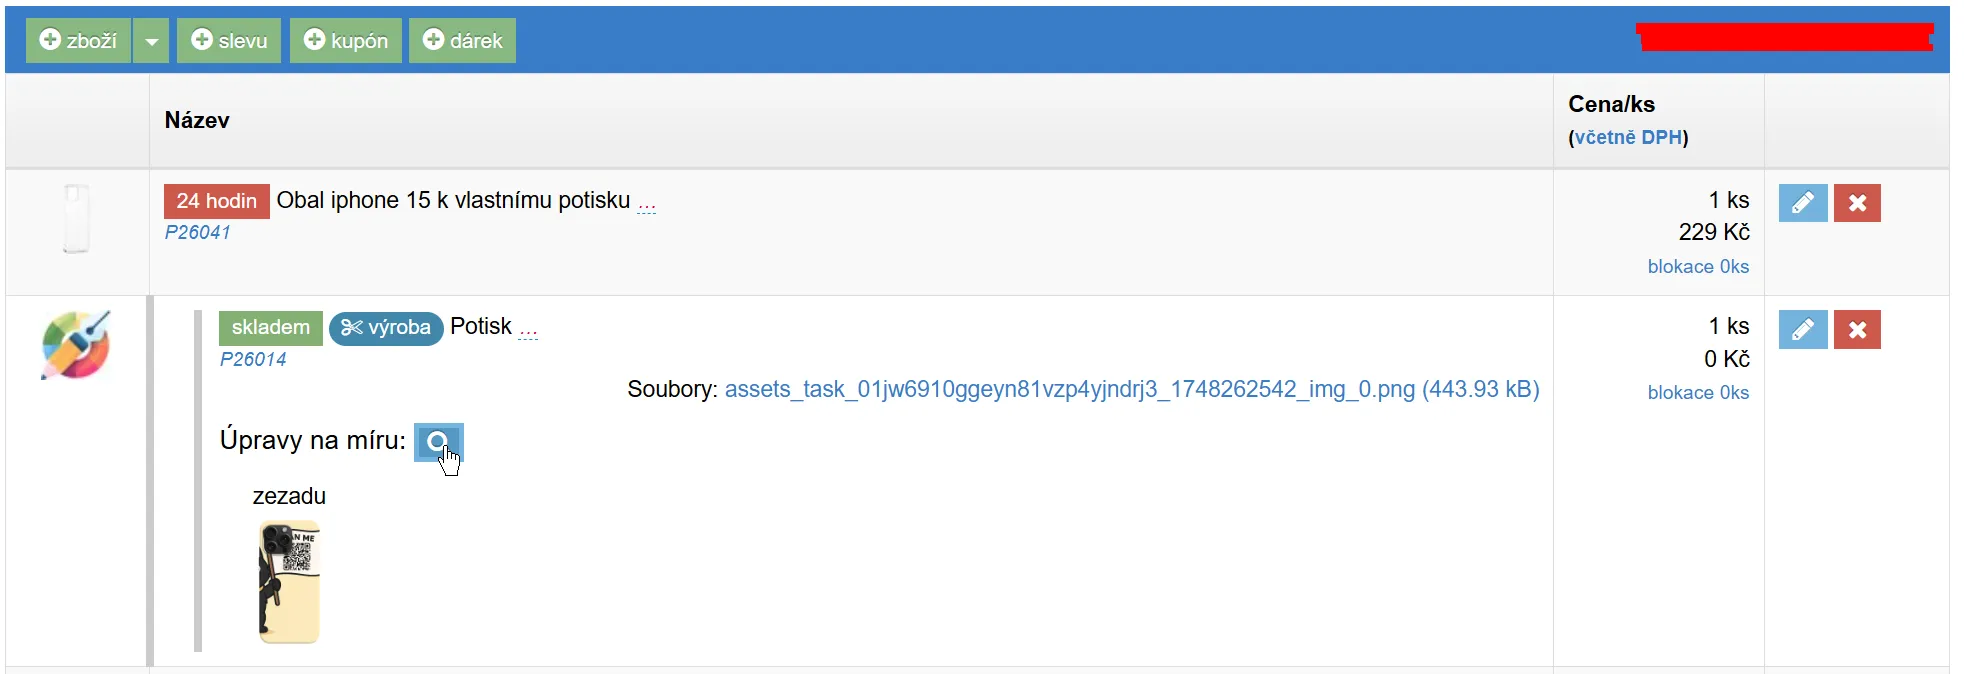This screenshot has width=1964, height=674.
Task: Add a kupón to the order
Action: 346,41
